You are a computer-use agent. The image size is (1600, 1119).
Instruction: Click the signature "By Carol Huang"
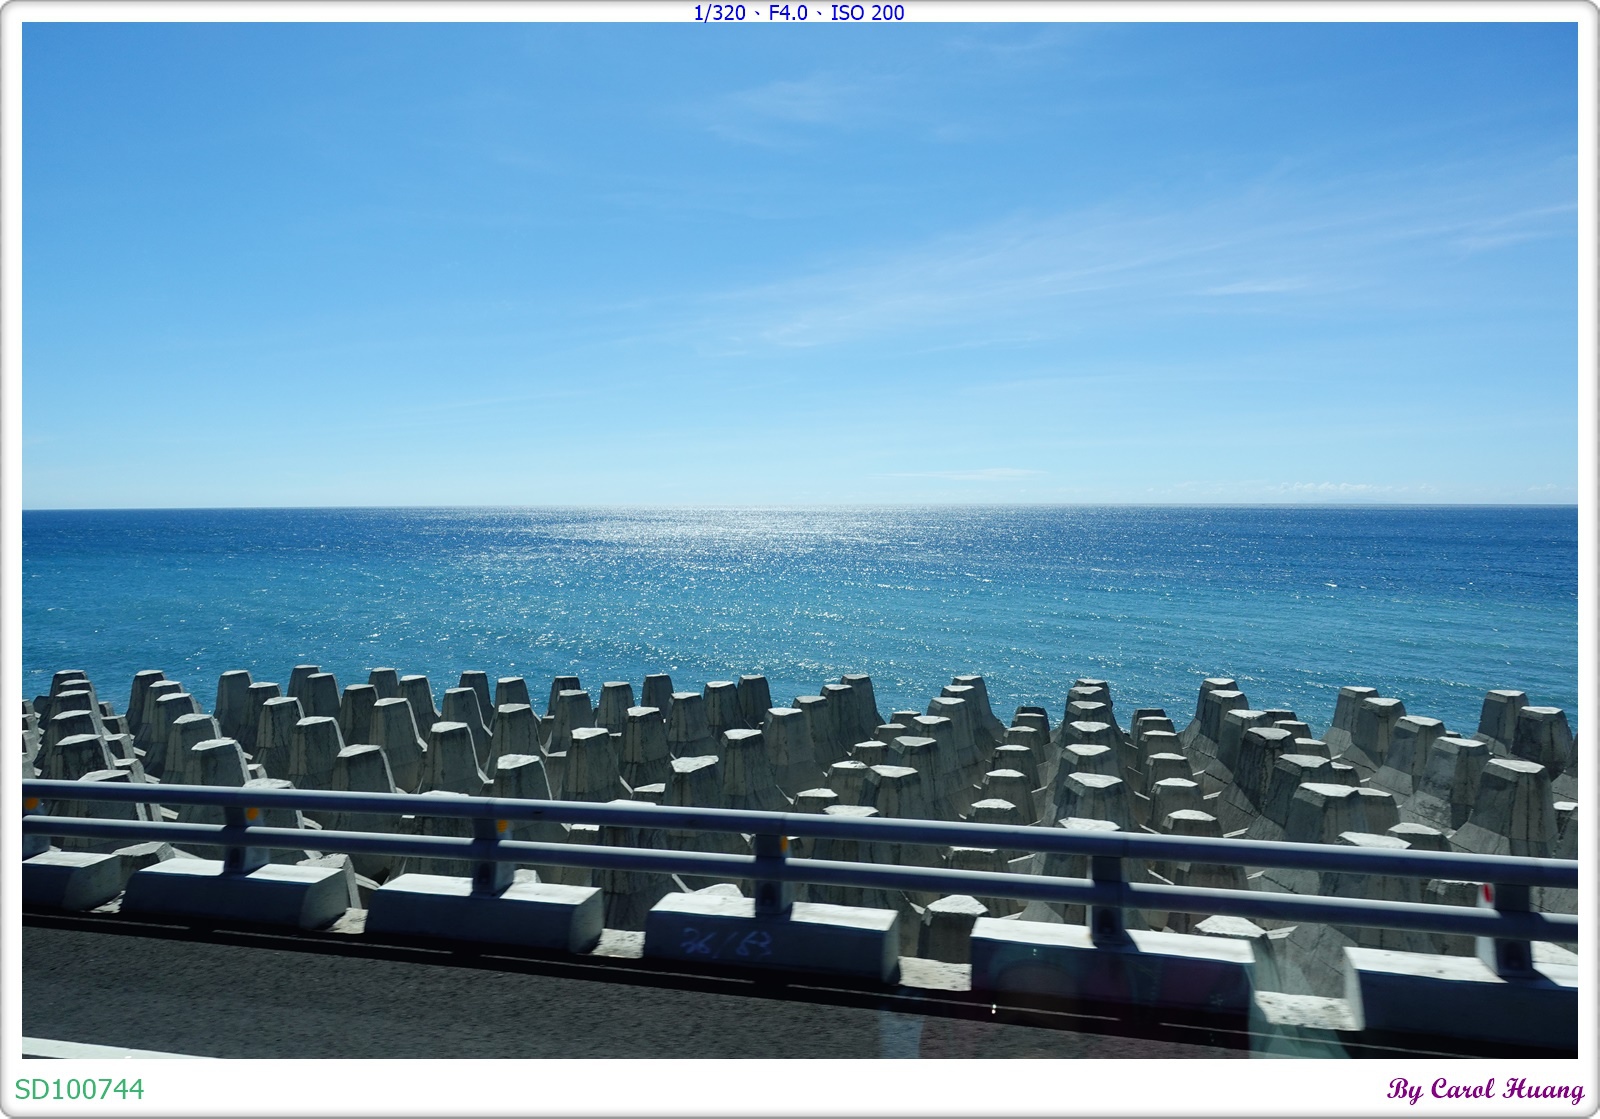1486,1089
